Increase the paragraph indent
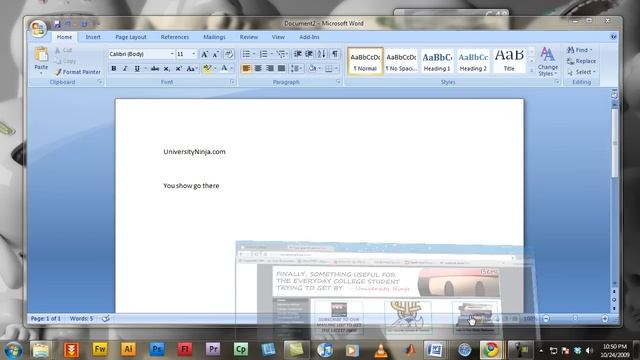This screenshot has height=360, width=640. (309, 54)
